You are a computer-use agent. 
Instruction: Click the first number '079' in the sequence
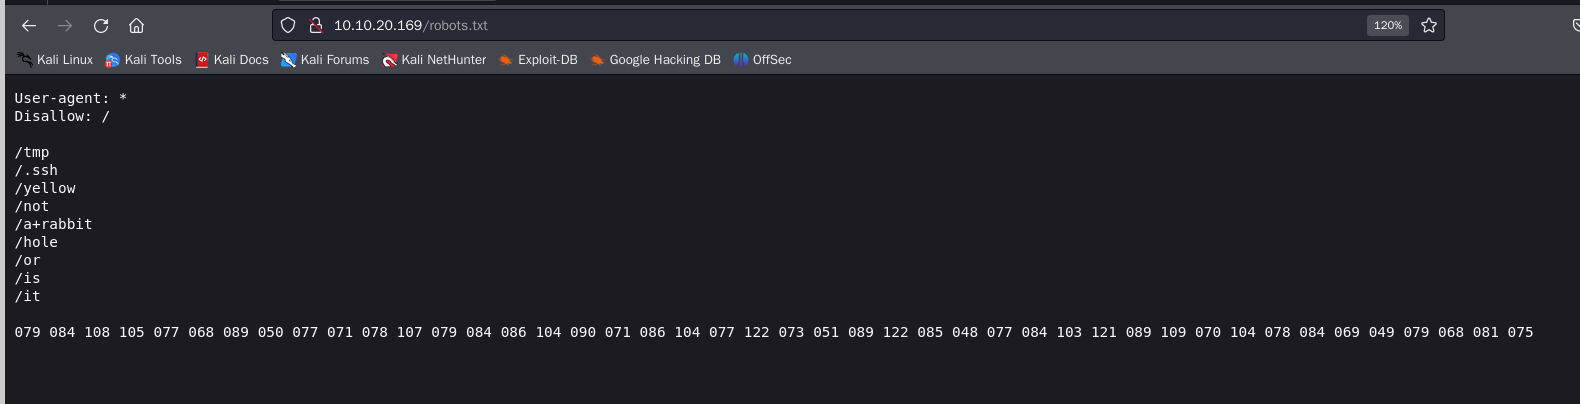tap(28, 332)
